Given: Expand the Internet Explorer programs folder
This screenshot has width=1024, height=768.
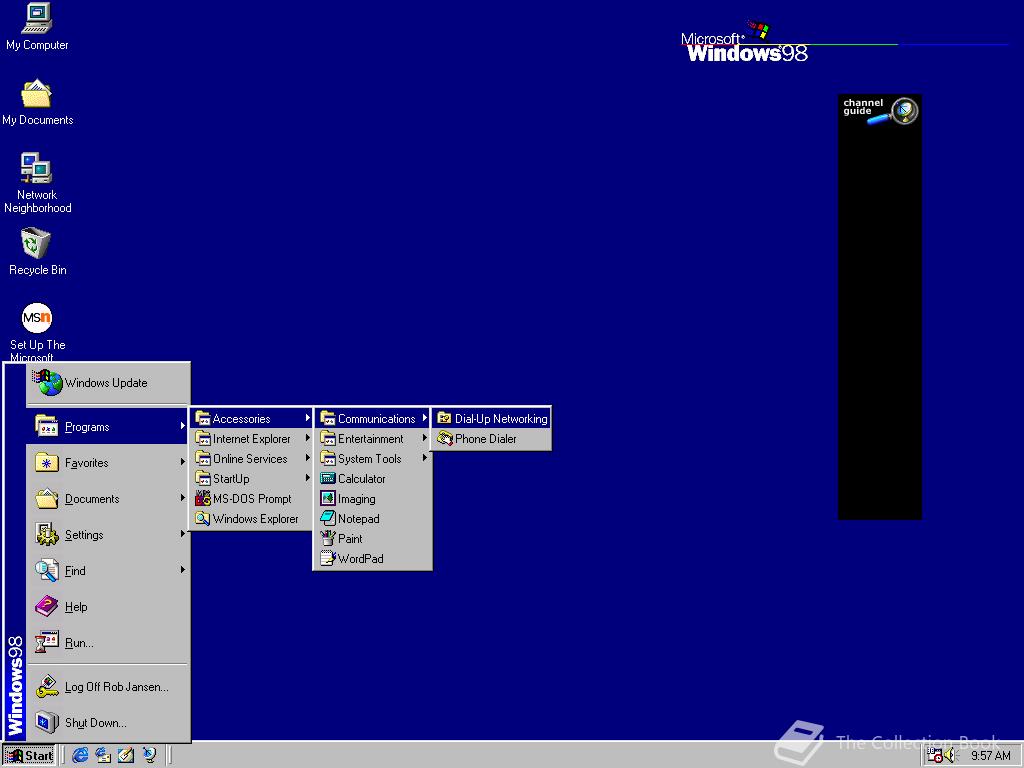Looking at the screenshot, I should [252, 439].
